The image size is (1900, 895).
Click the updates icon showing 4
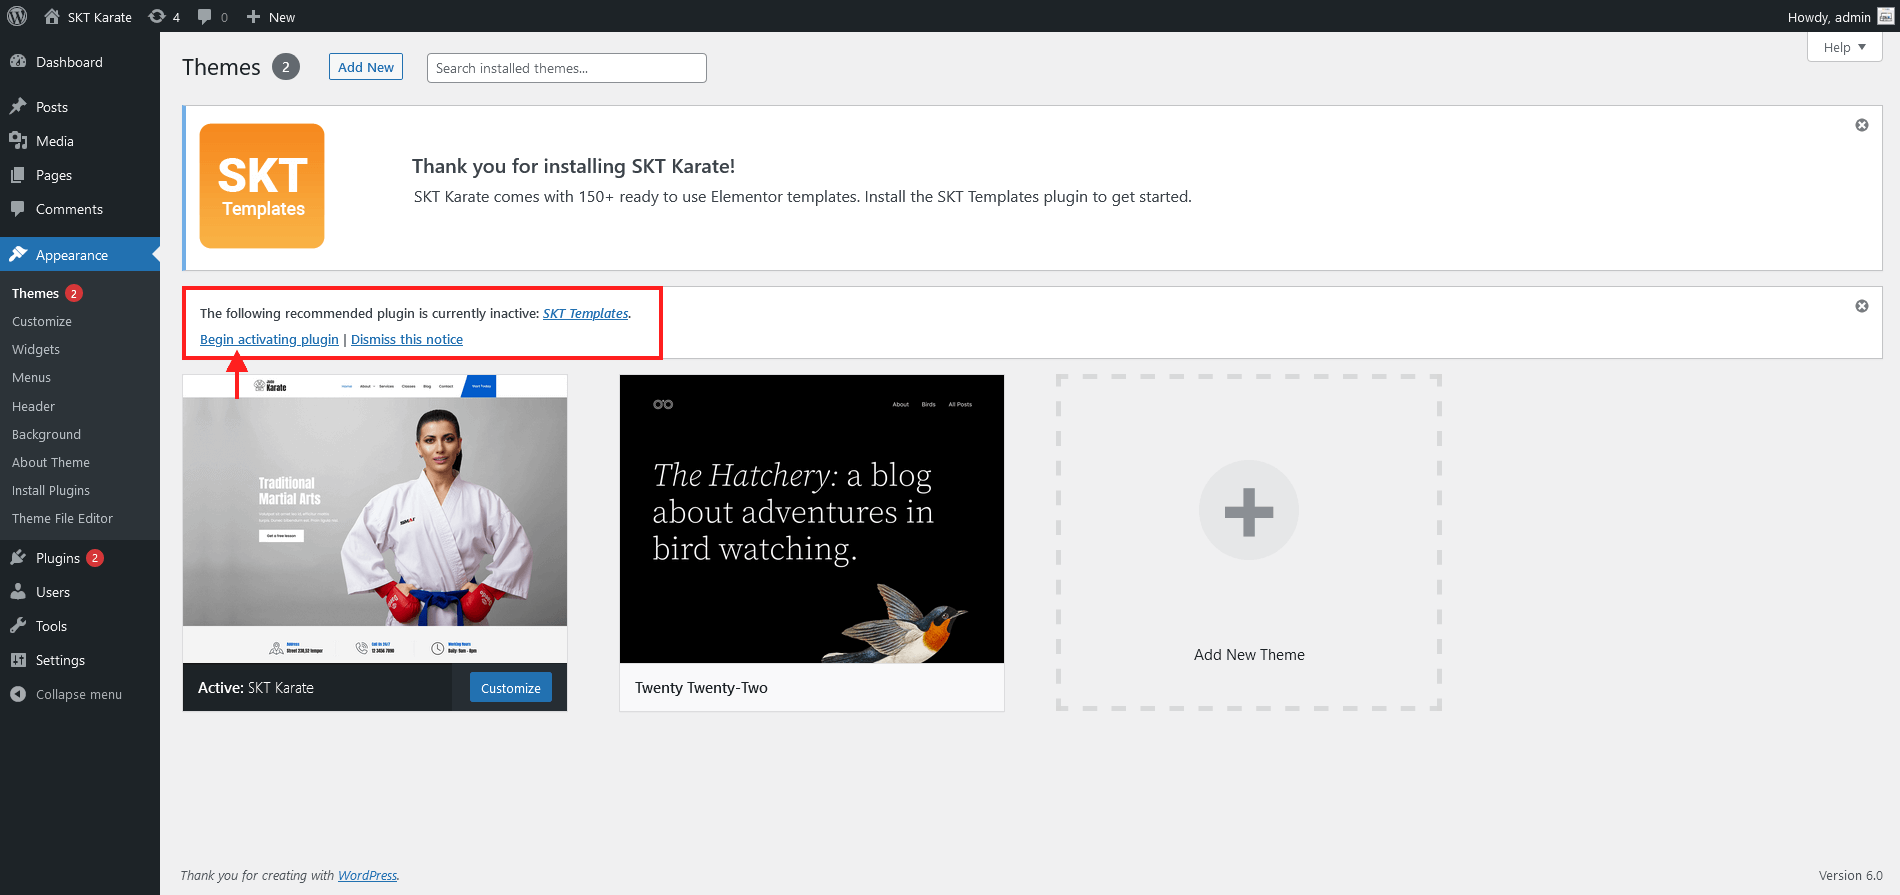pos(157,16)
